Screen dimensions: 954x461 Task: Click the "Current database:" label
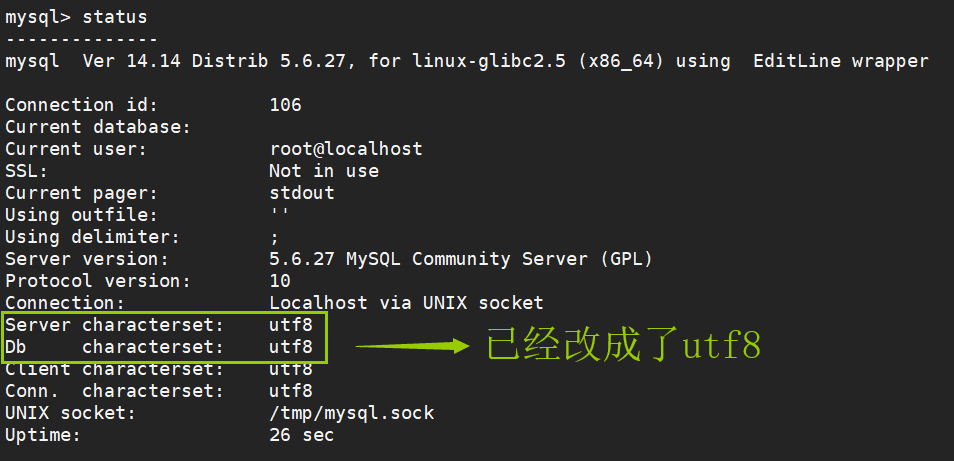(x=98, y=127)
